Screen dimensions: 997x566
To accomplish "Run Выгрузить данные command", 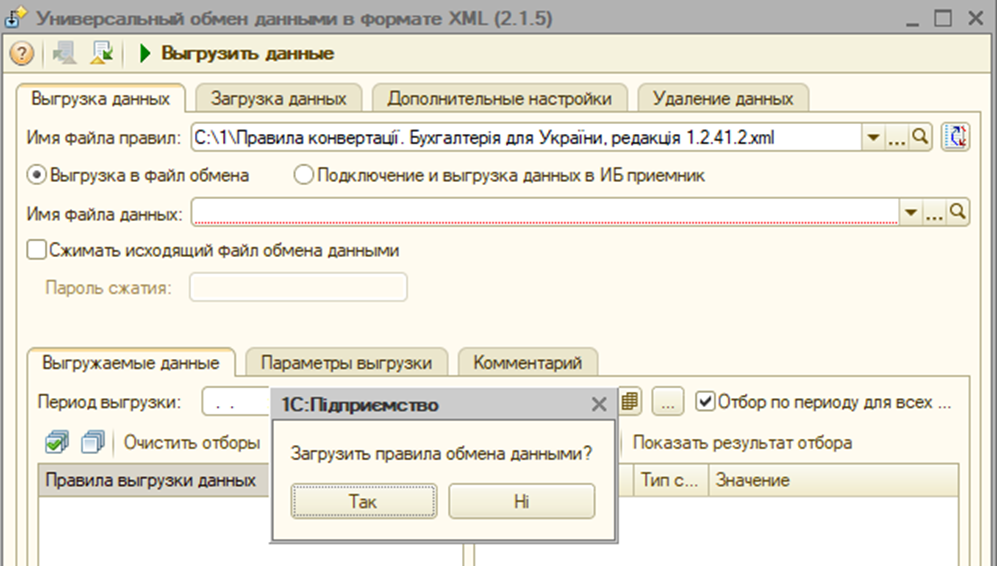I will point(237,53).
